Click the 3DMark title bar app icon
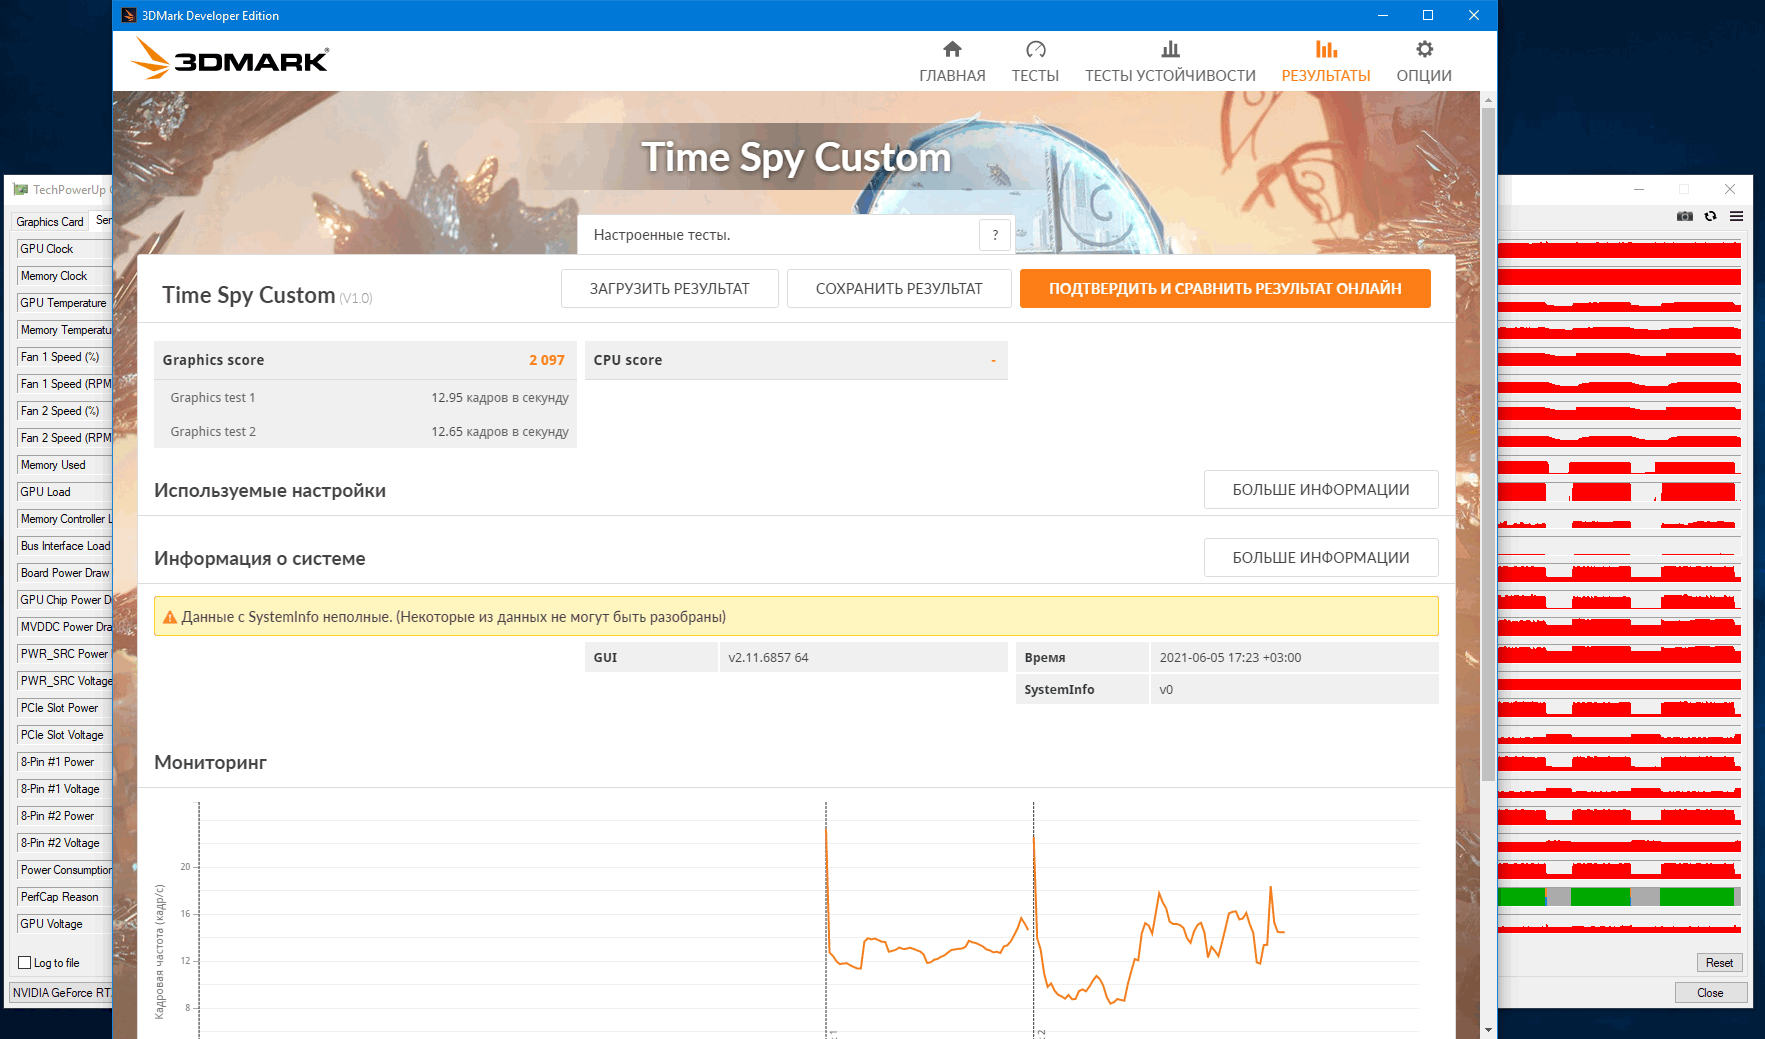The height and width of the screenshot is (1039, 1765). (x=129, y=15)
